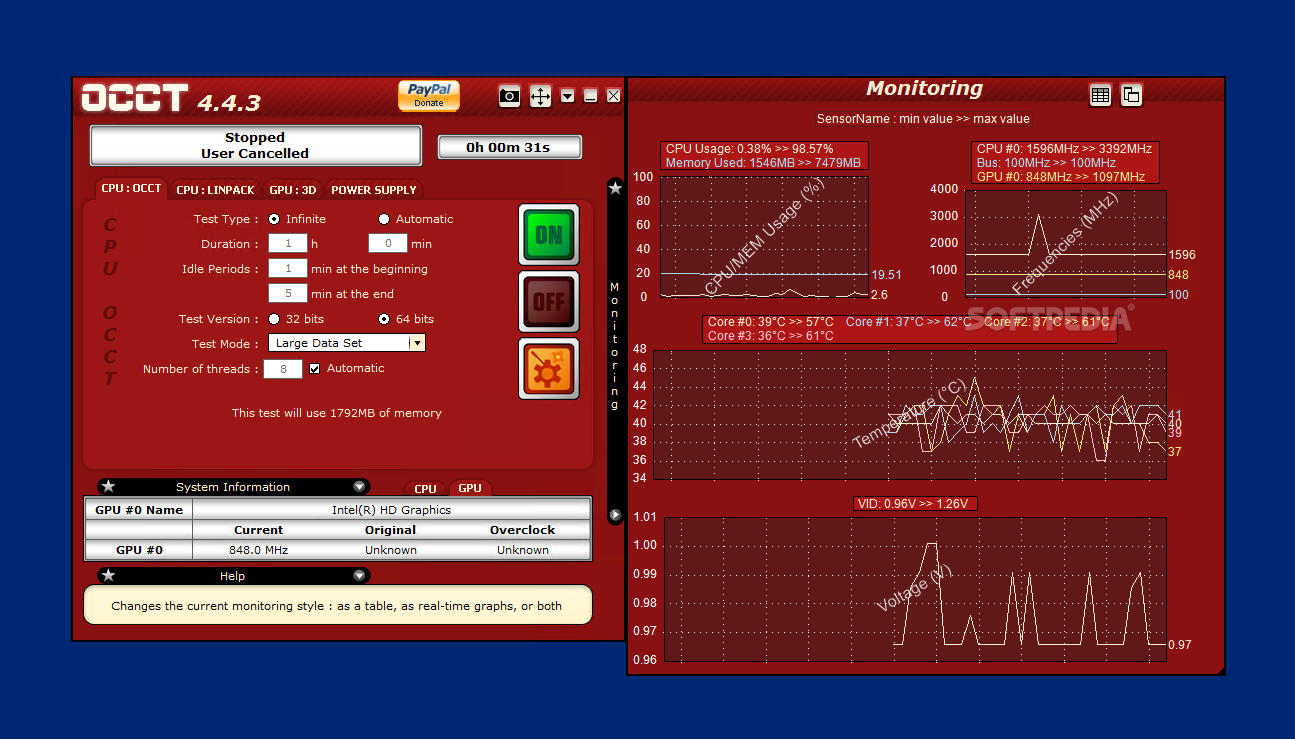The image size is (1295, 739).
Task: Click the star icon atop the Monitoring sidebar
Action: pyautogui.click(x=615, y=188)
